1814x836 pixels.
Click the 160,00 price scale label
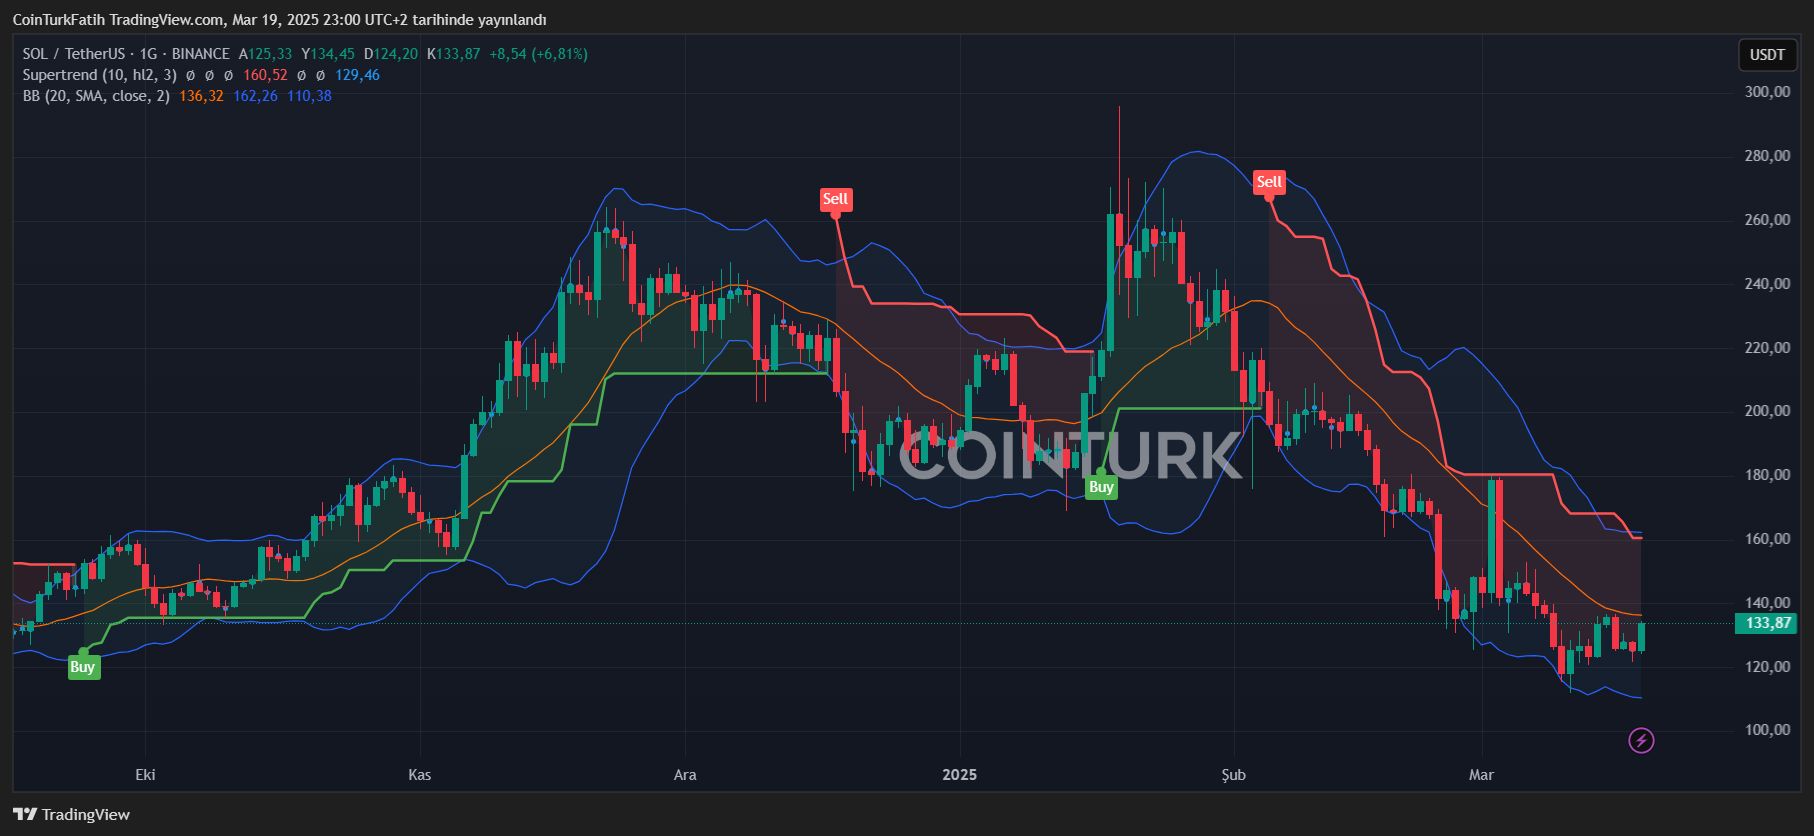click(1767, 539)
